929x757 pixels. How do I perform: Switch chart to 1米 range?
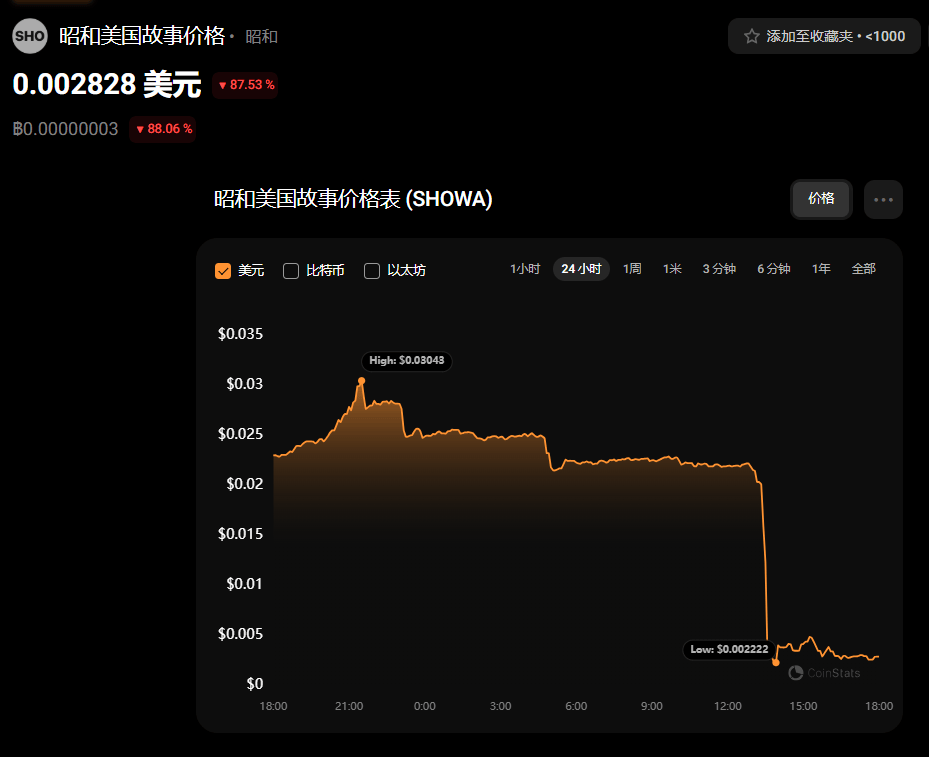tap(672, 269)
